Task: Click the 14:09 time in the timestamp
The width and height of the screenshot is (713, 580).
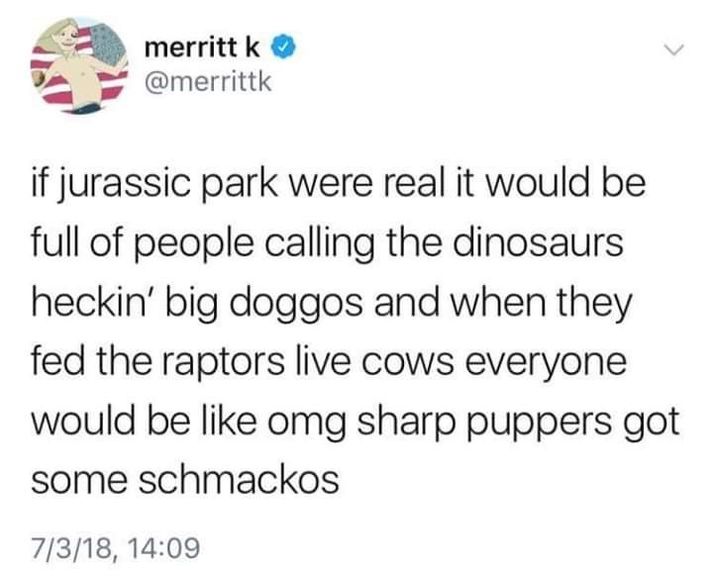Action: click(x=164, y=547)
